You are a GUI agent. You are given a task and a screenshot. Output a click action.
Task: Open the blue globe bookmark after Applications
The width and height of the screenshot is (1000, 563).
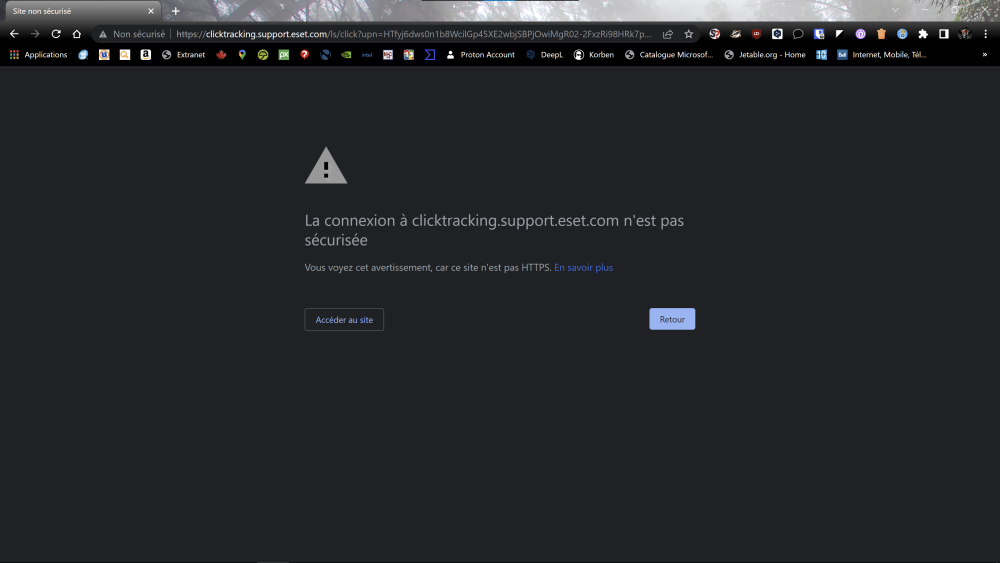(x=83, y=55)
